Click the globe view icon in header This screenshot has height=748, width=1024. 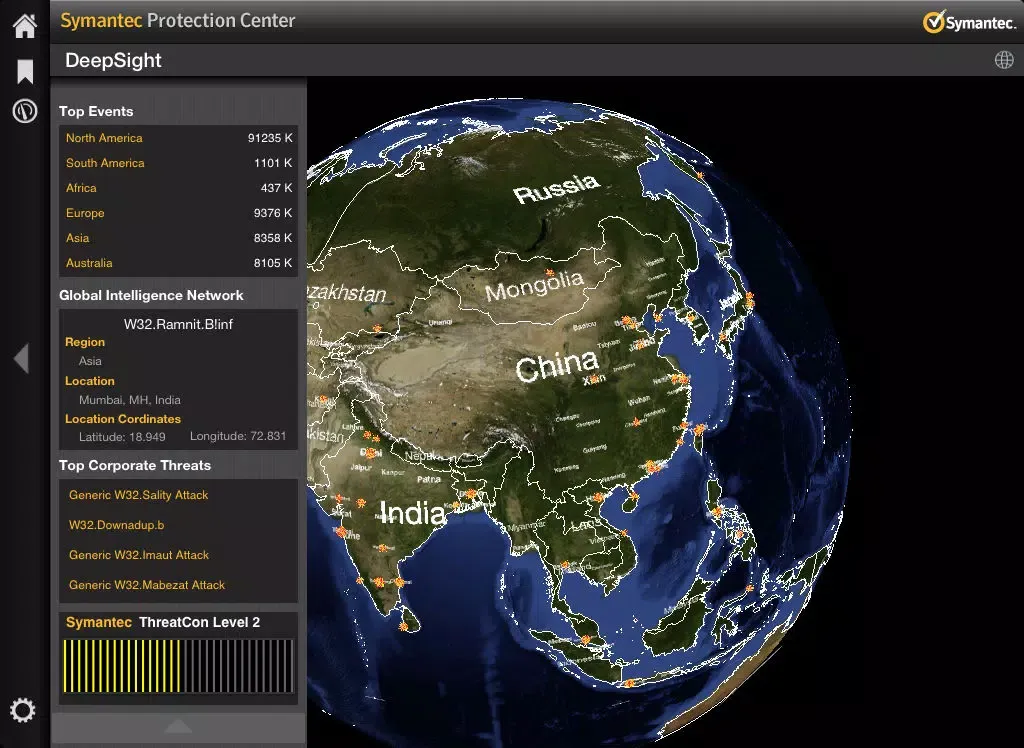(1004, 60)
